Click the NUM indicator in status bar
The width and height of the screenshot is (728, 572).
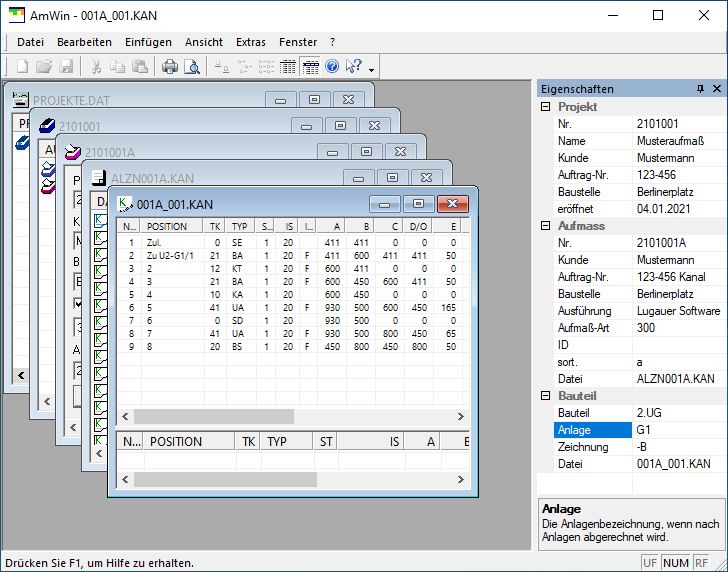pyautogui.click(x=676, y=563)
